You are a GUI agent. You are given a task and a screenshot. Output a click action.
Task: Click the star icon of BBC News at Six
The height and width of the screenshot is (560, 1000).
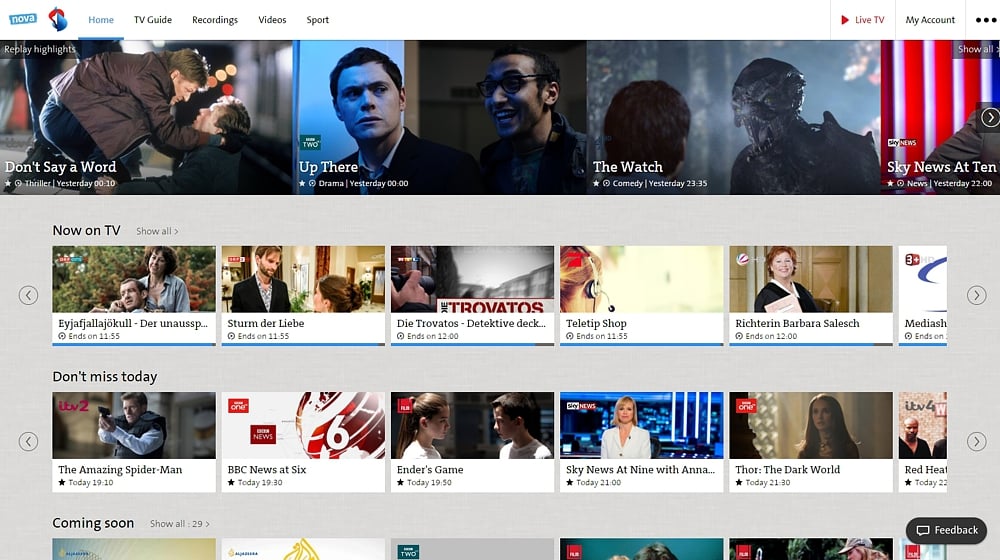(232, 482)
